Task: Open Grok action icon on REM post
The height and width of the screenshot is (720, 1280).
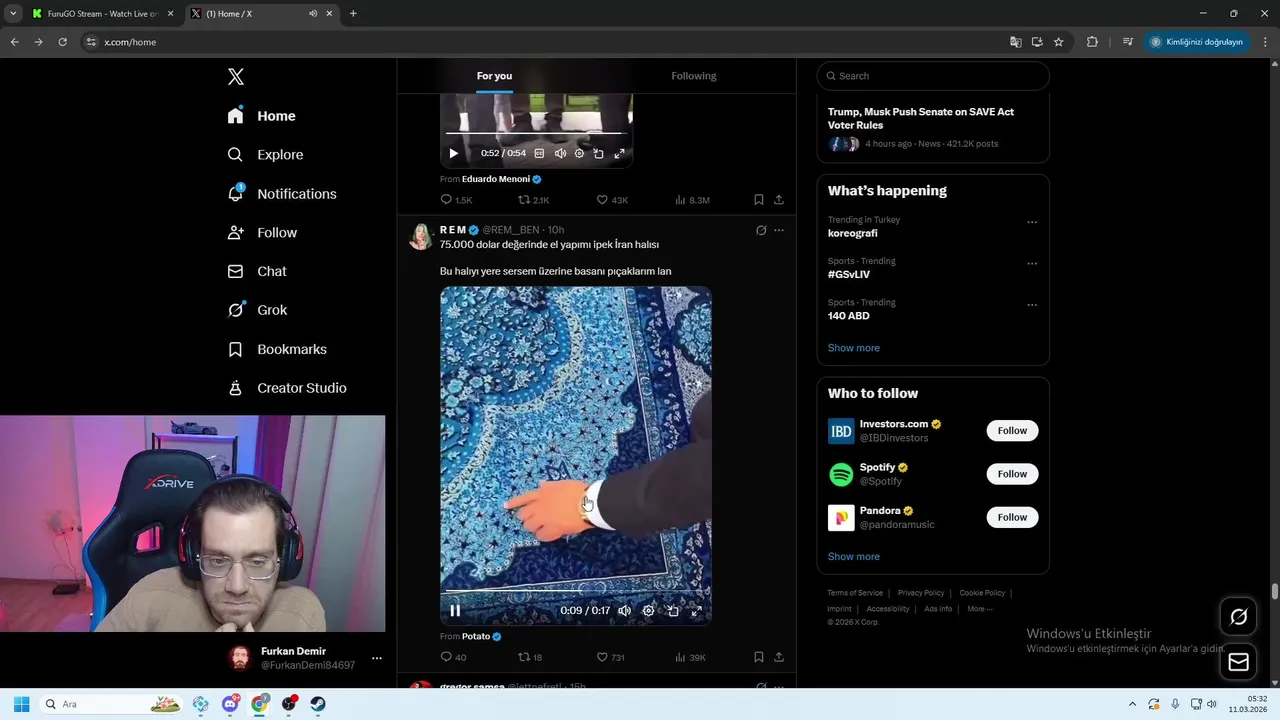Action: click(x=761, y=230)
